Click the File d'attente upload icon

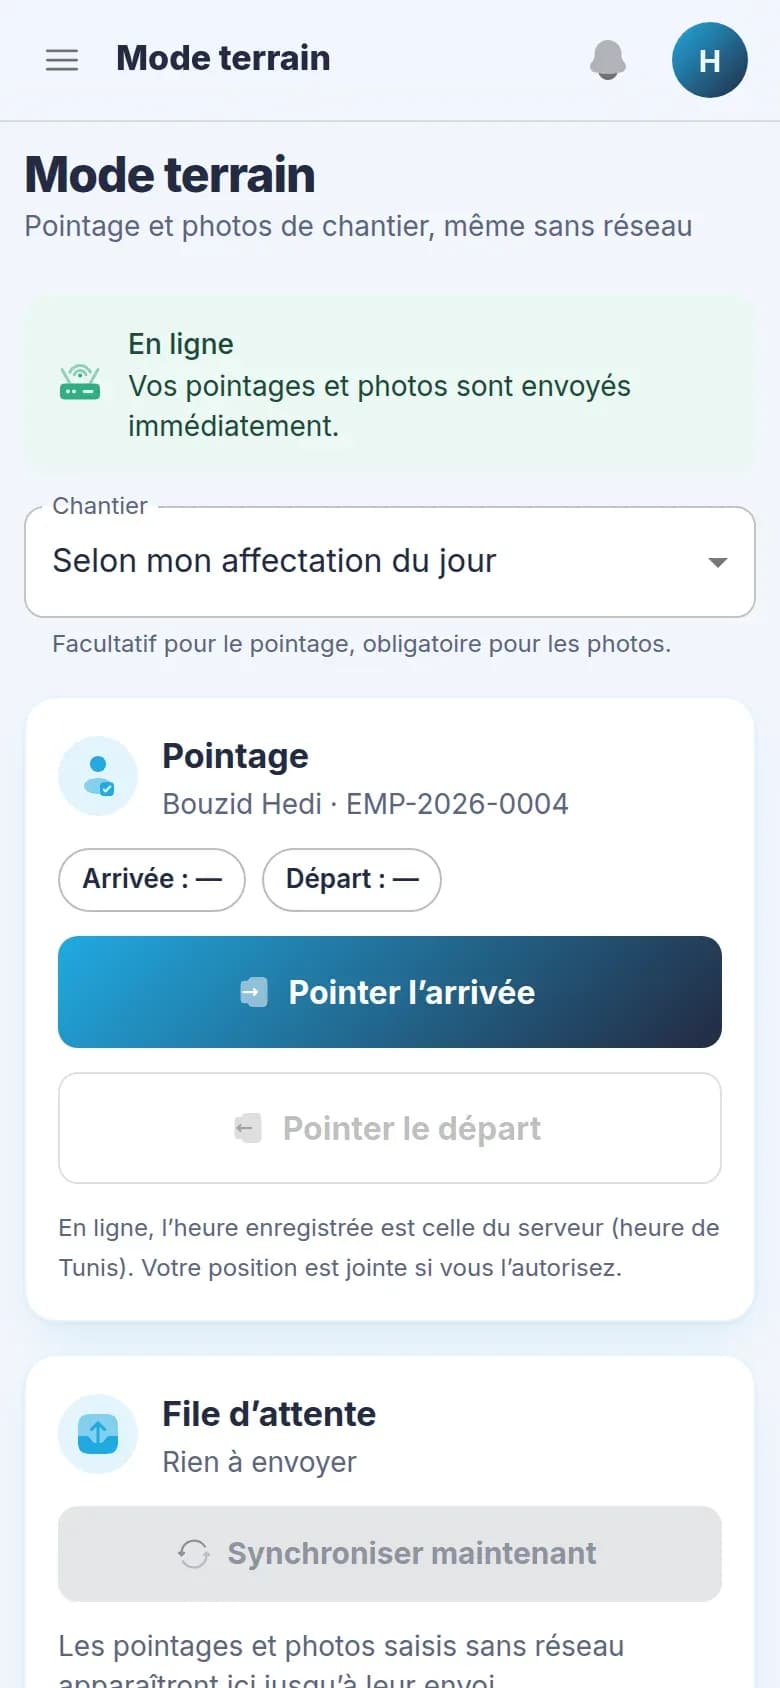pos(98,1434)
